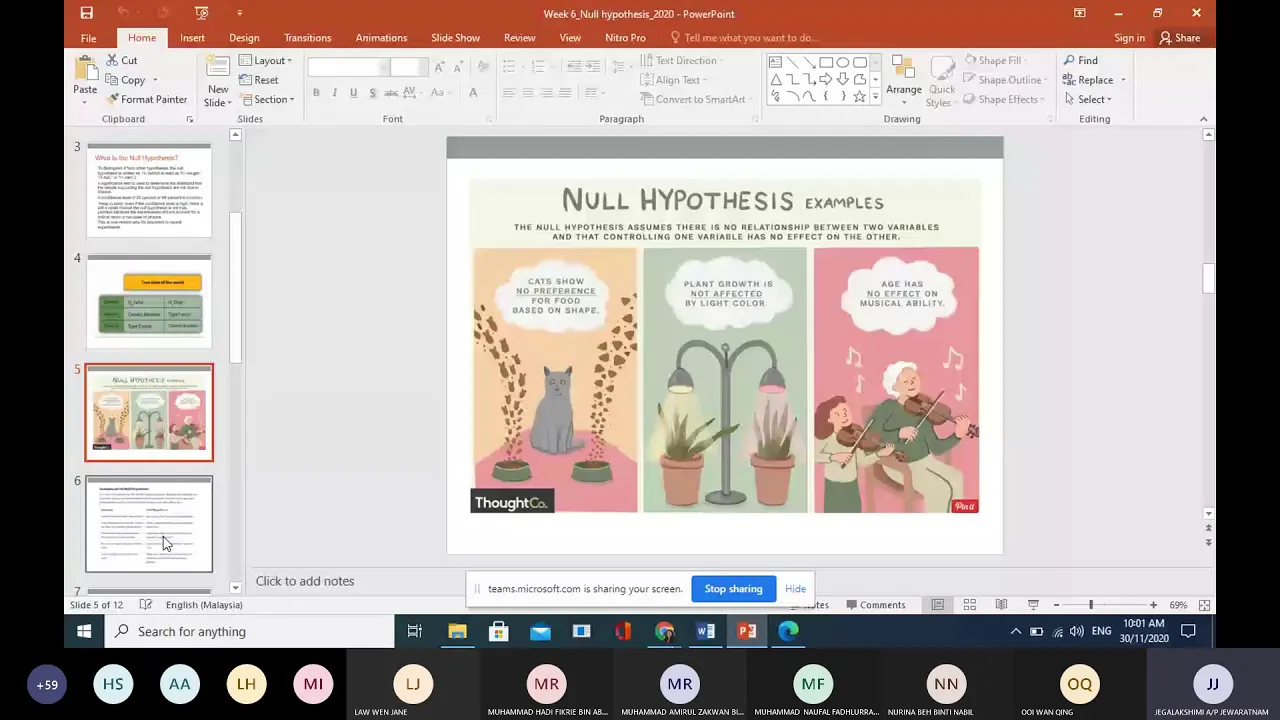This screenshot has height=720, width=1280.
Task: Expand the shapes gallery More button
Action: (x=876, y=97)
